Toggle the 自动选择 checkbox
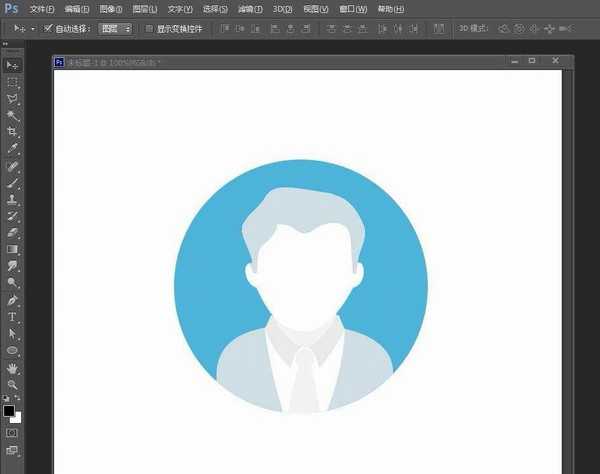Image resolution: width=600 pixels, height=474 pixels. (48, 29)
